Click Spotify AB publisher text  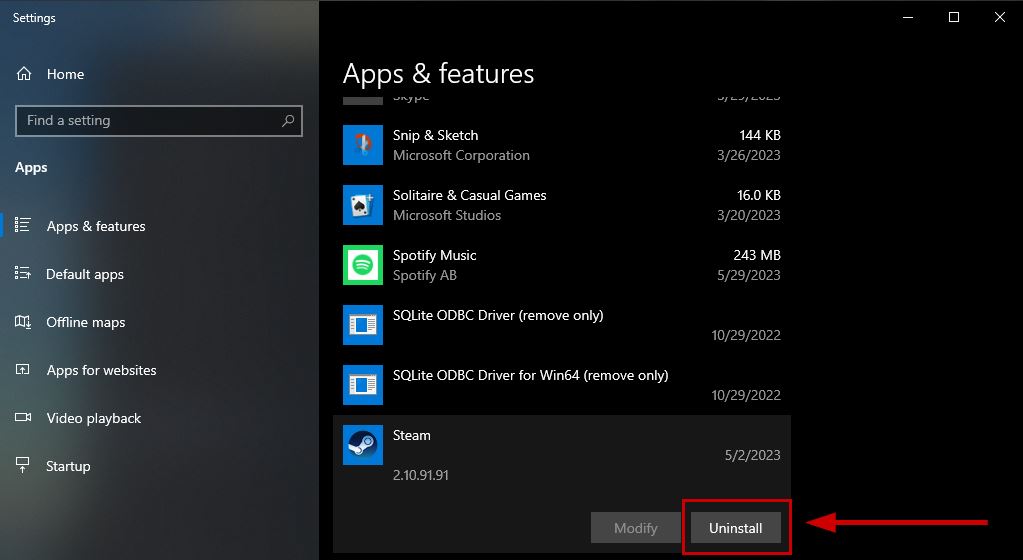(425, 275)
